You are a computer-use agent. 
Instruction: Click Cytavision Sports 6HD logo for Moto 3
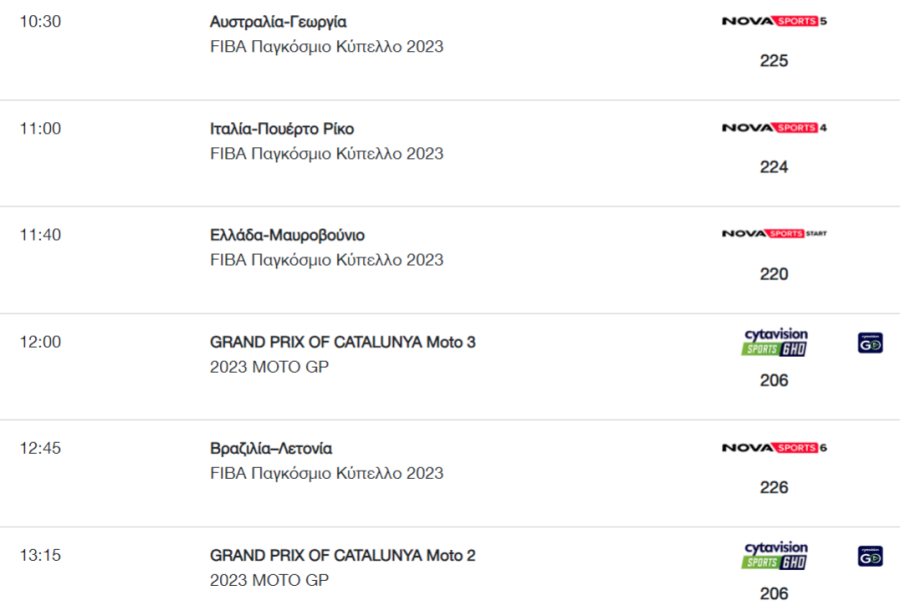tap(775, 342)
